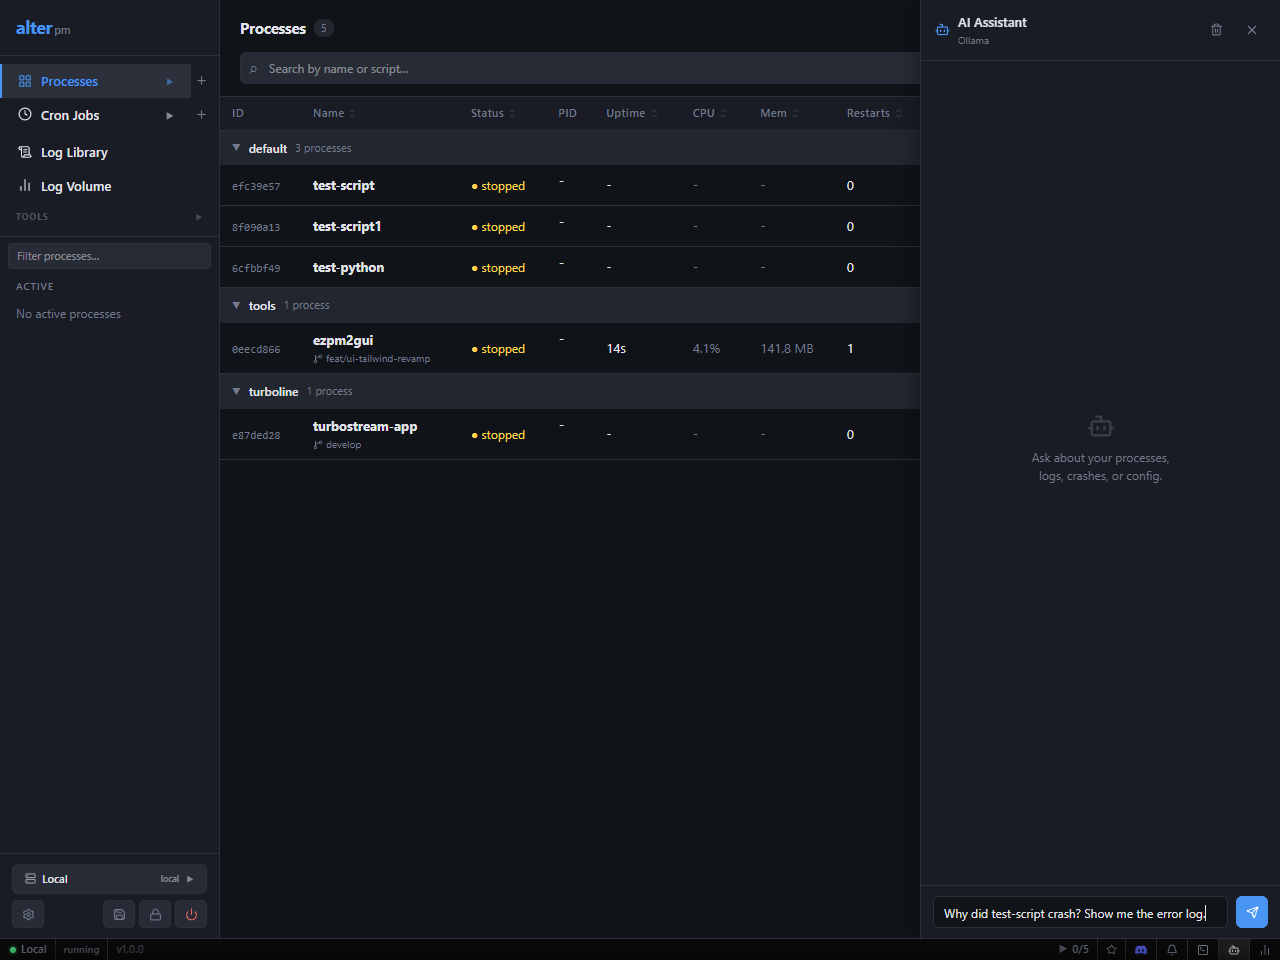Open the Local server selector dropdown
The image size is (1280, 960).
pyautogui.click(x=109, y=879)
